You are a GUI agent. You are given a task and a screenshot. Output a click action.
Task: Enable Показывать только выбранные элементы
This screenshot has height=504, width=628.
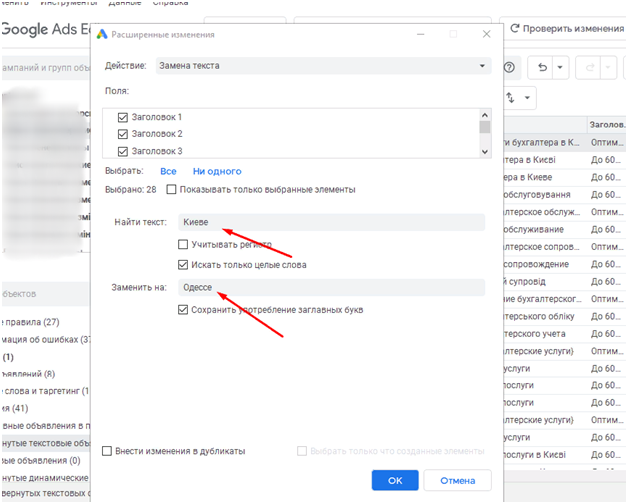pos(171,189)
